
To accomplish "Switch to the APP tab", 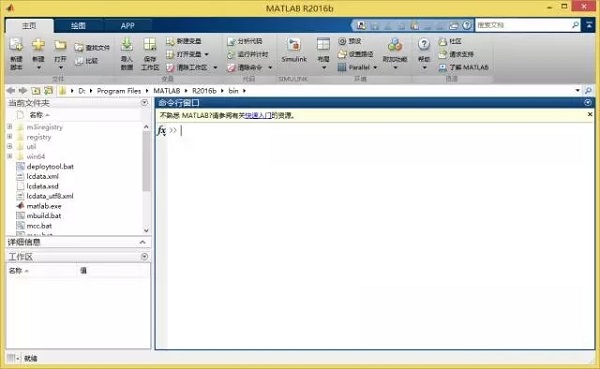I will [127, 26].
